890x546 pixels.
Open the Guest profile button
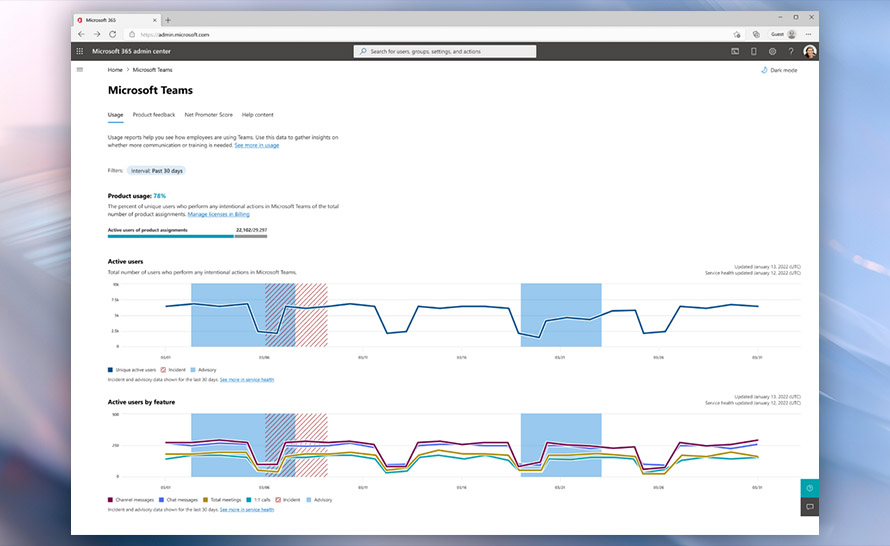click(783, 35)
